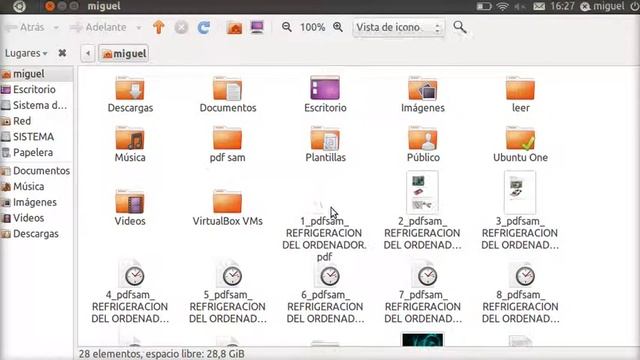
Task: Open the Computer toolbar icon
Action: pos(257,27)
